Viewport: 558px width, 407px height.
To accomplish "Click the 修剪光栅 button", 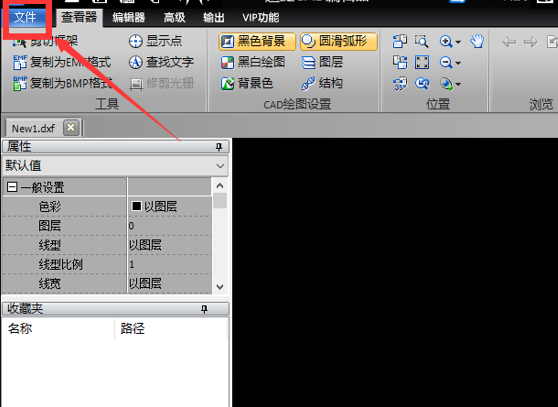I will coord(162,83).
